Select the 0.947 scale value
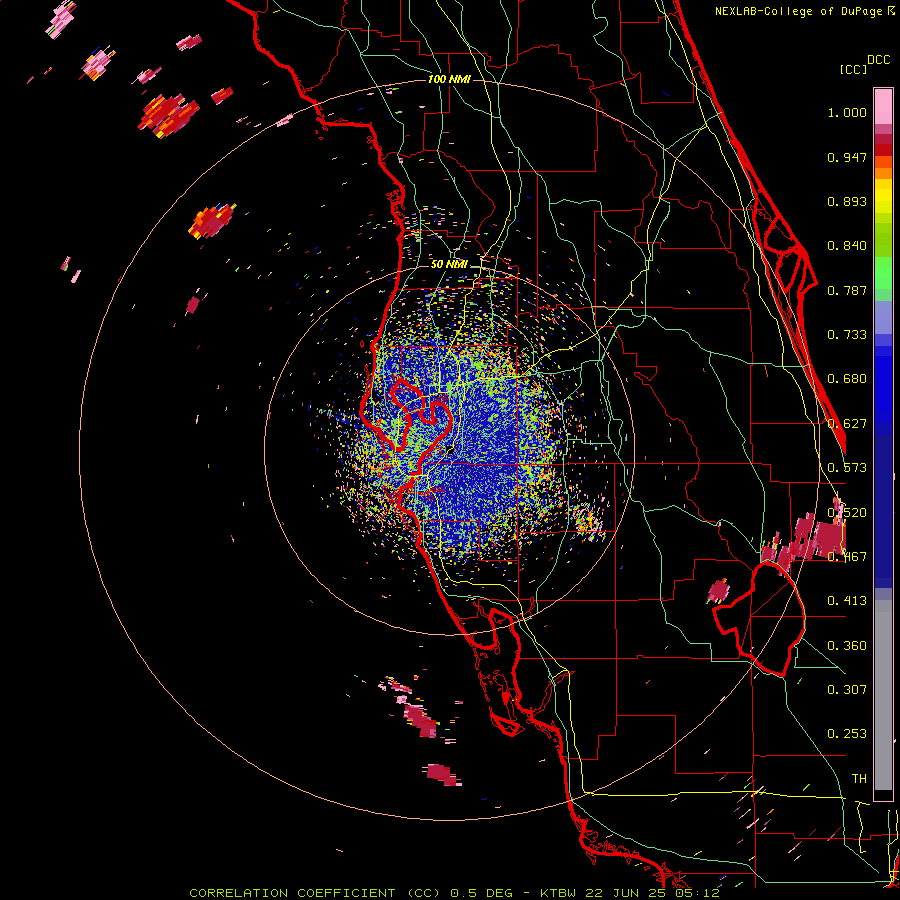 point(847,157)
